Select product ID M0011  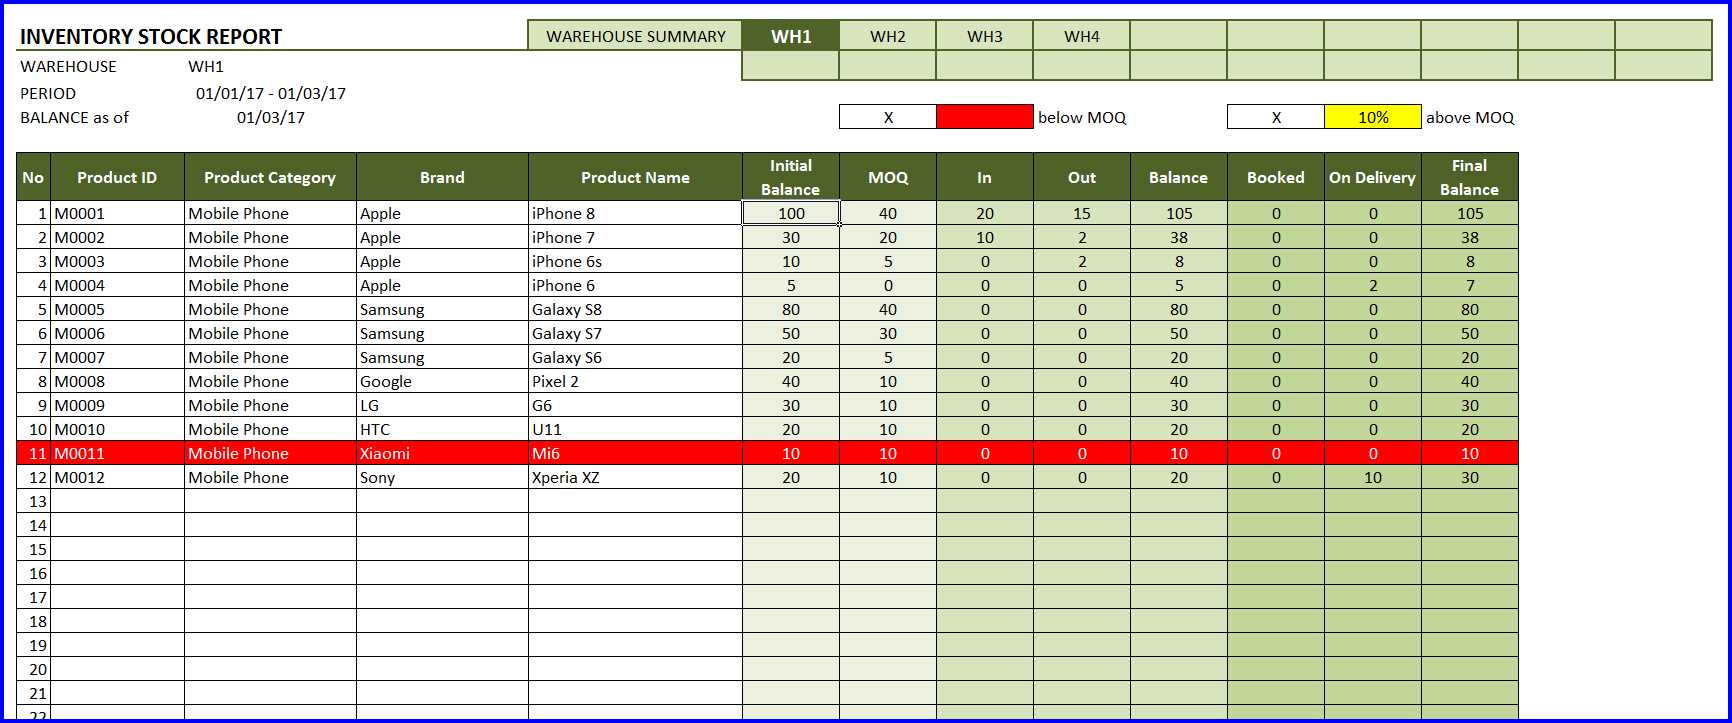[117, 453]
